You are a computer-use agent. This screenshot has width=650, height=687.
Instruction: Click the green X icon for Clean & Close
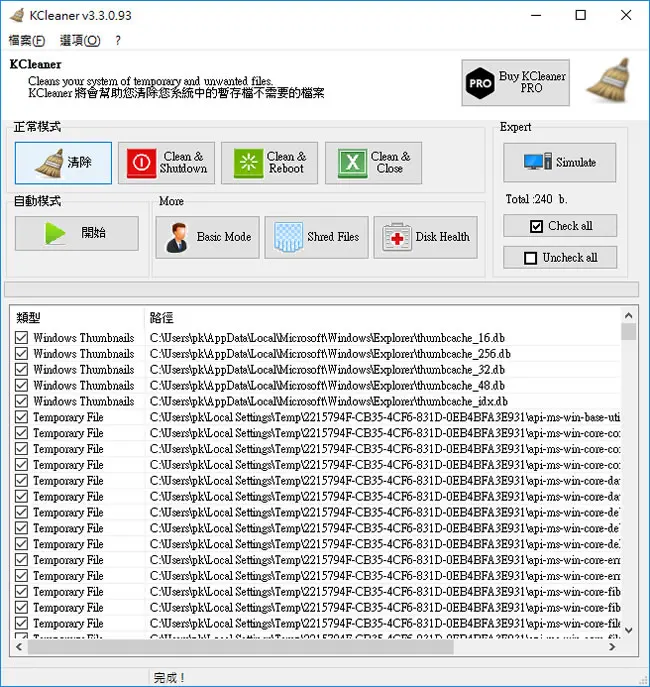(x=353, y=163)
